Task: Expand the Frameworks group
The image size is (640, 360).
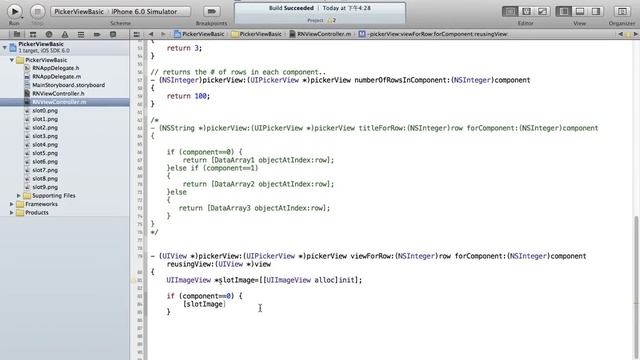Action: 12,204
